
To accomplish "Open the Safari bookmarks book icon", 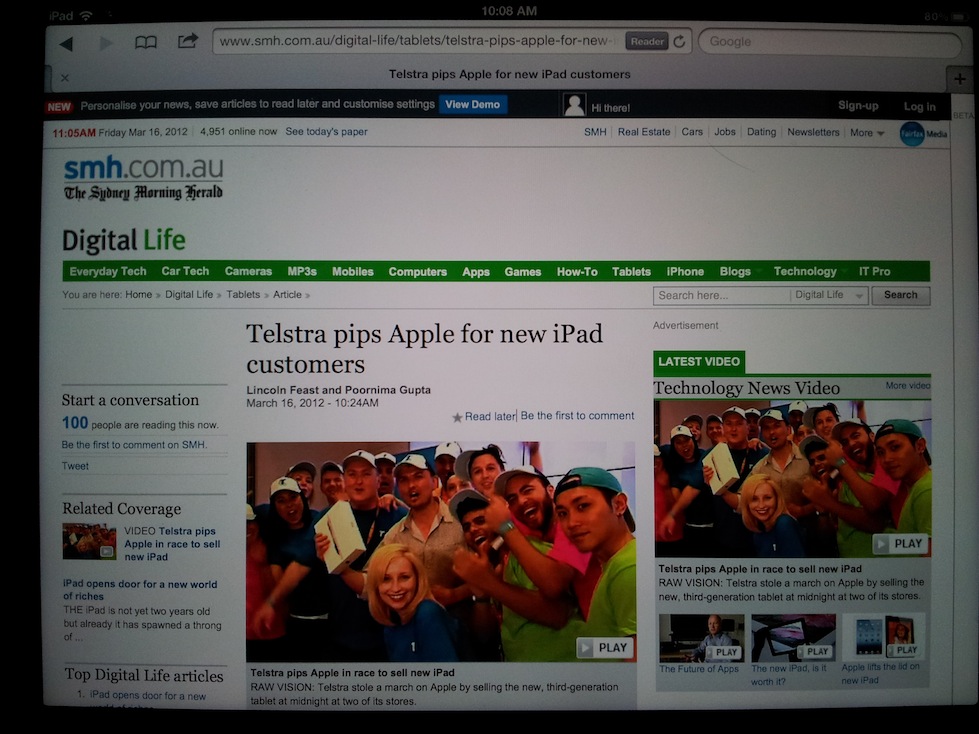I will 146,42.
